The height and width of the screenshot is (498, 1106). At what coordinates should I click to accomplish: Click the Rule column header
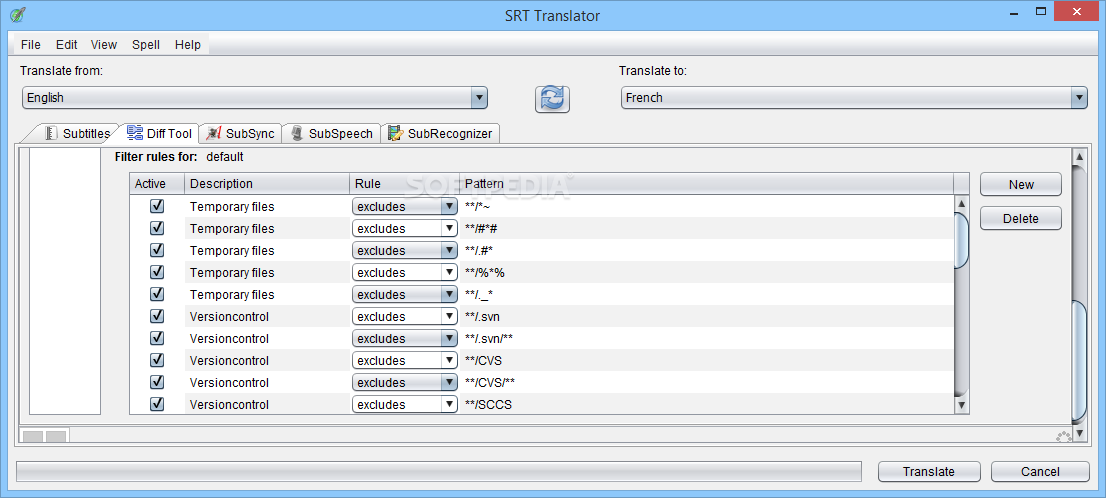(404, 184)
